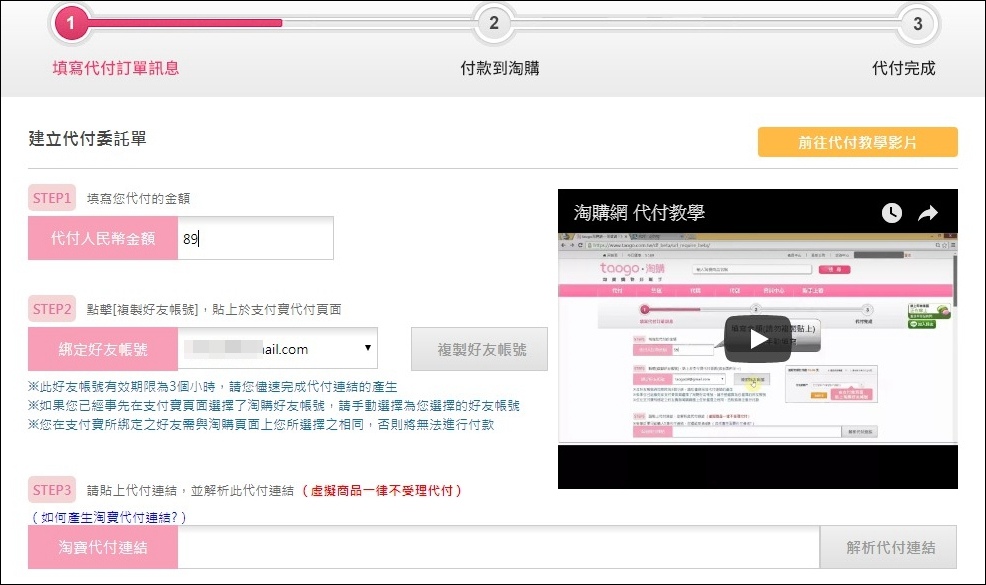Click the share arrow icon on video
Viewport: 986px width, 585px height.
point(928,213)
